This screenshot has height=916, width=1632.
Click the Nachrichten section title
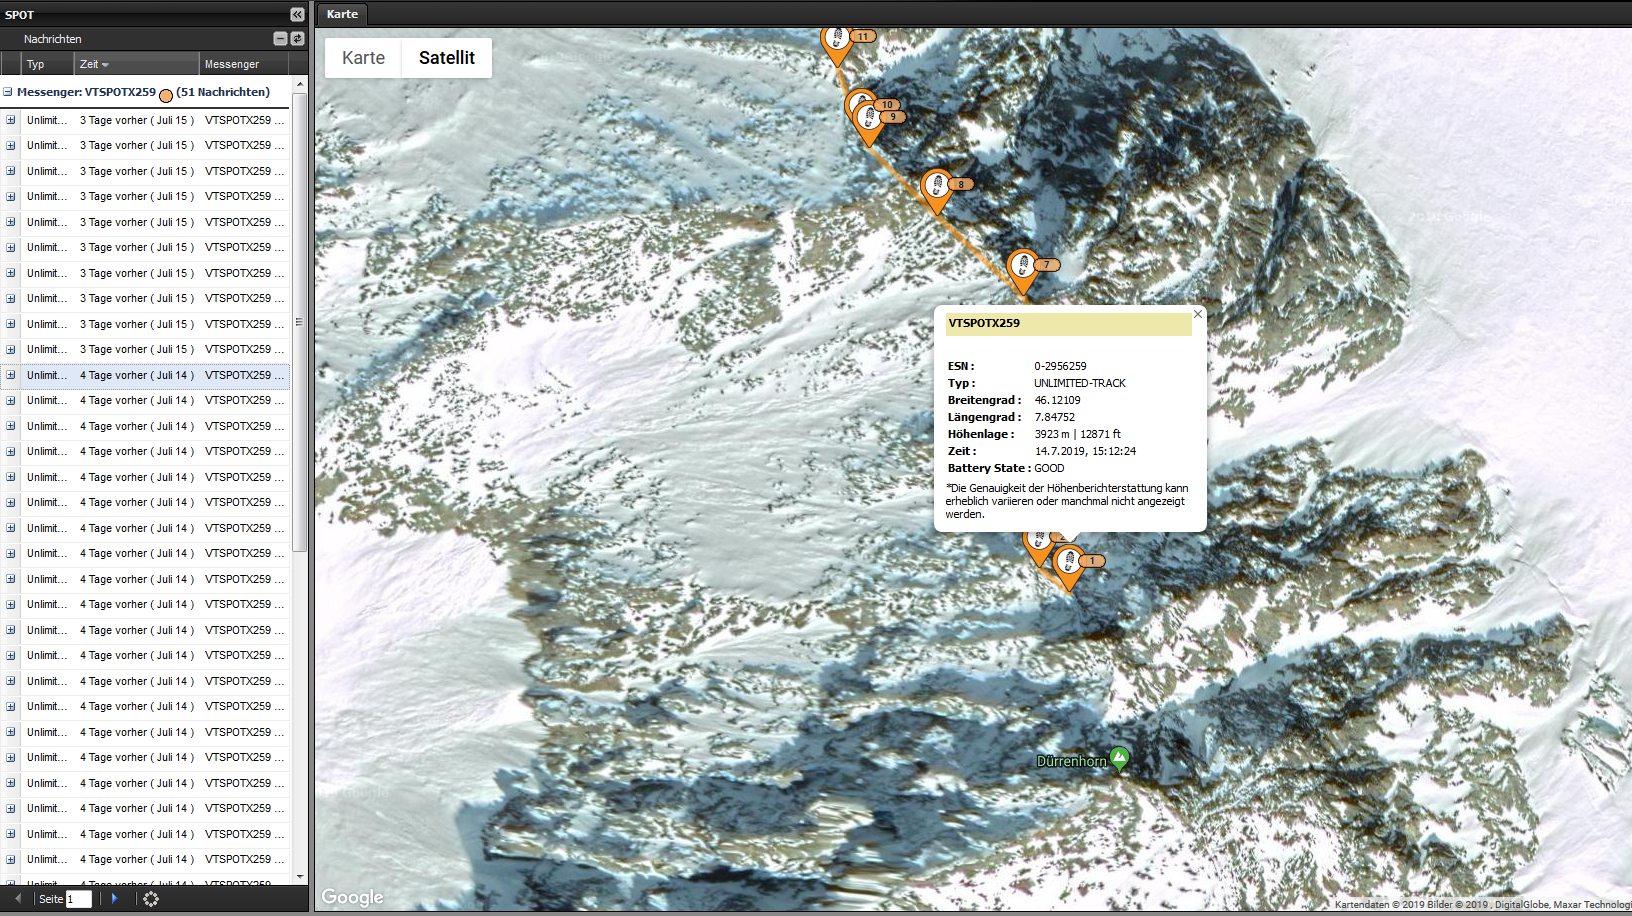point(53,39)
